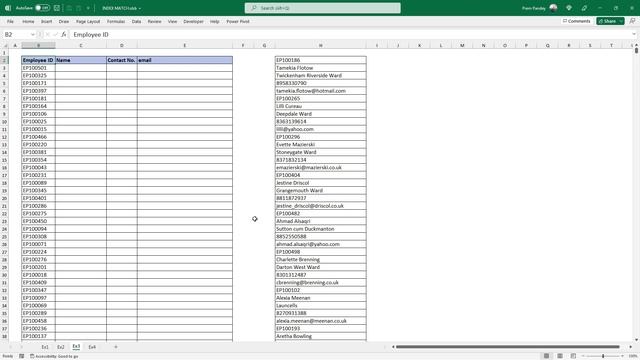Switch to Page Layout view icon

coord(560,356)
